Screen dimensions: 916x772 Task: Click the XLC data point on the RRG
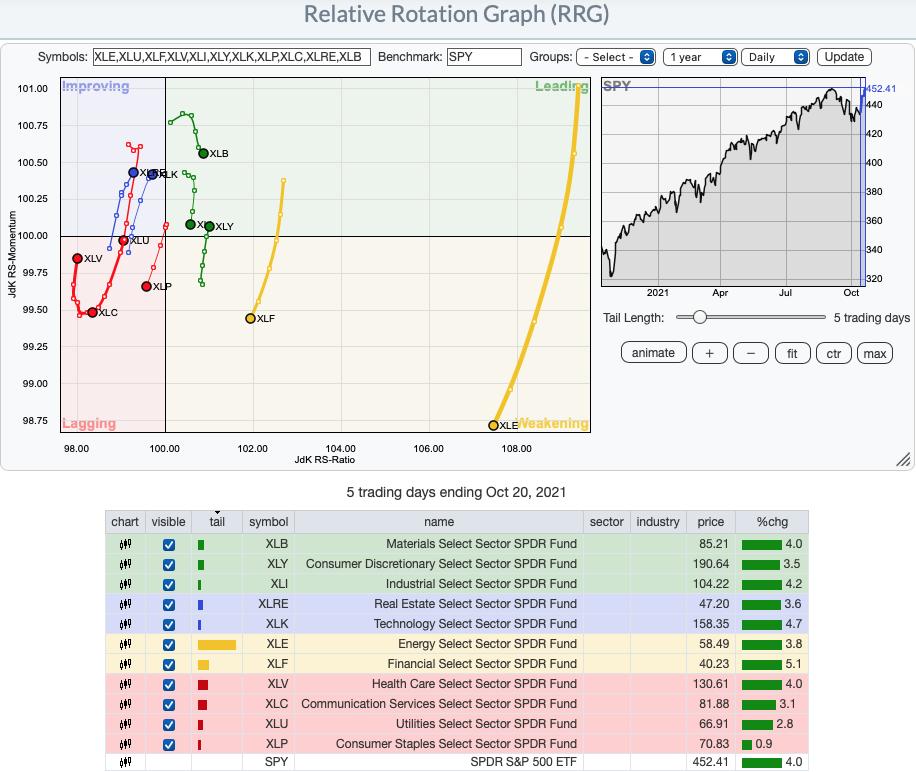(x=92, y=312)
